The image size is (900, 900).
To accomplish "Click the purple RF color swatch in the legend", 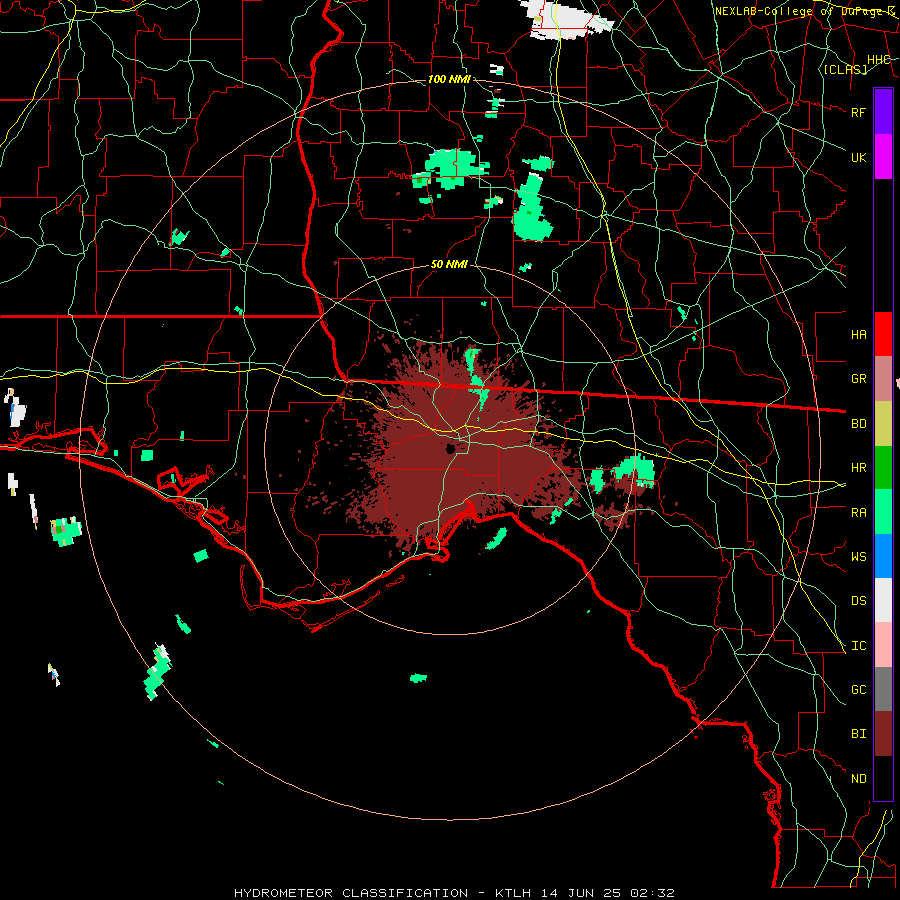I will pyautogui.click(x=883, y=112).
